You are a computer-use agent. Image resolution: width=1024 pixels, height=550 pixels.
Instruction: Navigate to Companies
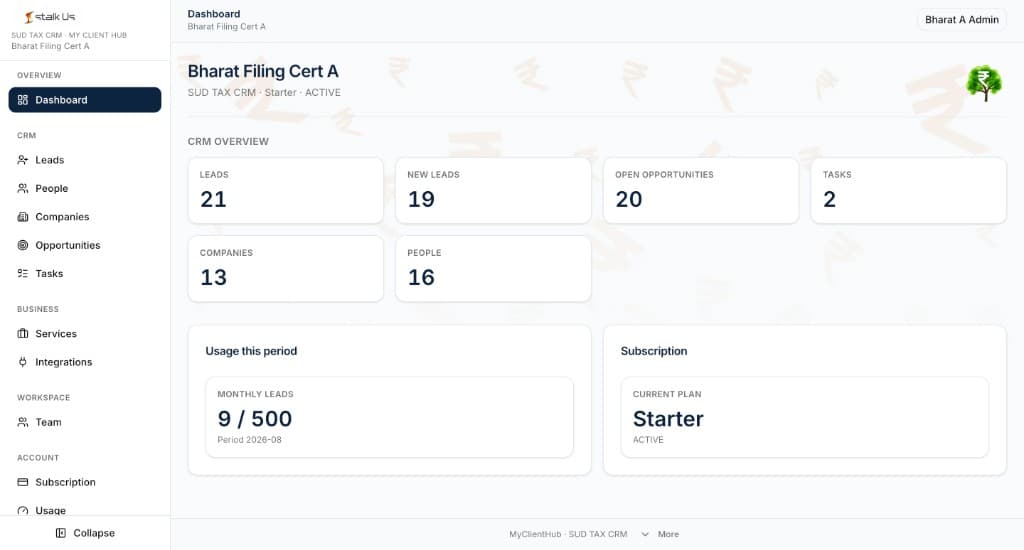[85, 217]
